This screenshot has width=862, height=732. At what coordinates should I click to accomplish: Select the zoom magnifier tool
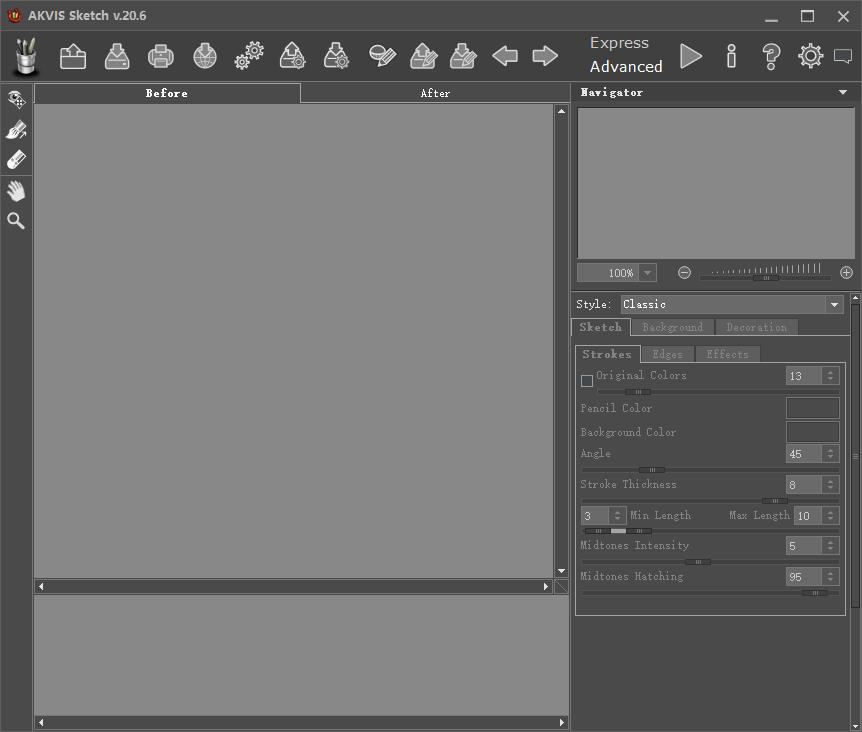(16, 221)
